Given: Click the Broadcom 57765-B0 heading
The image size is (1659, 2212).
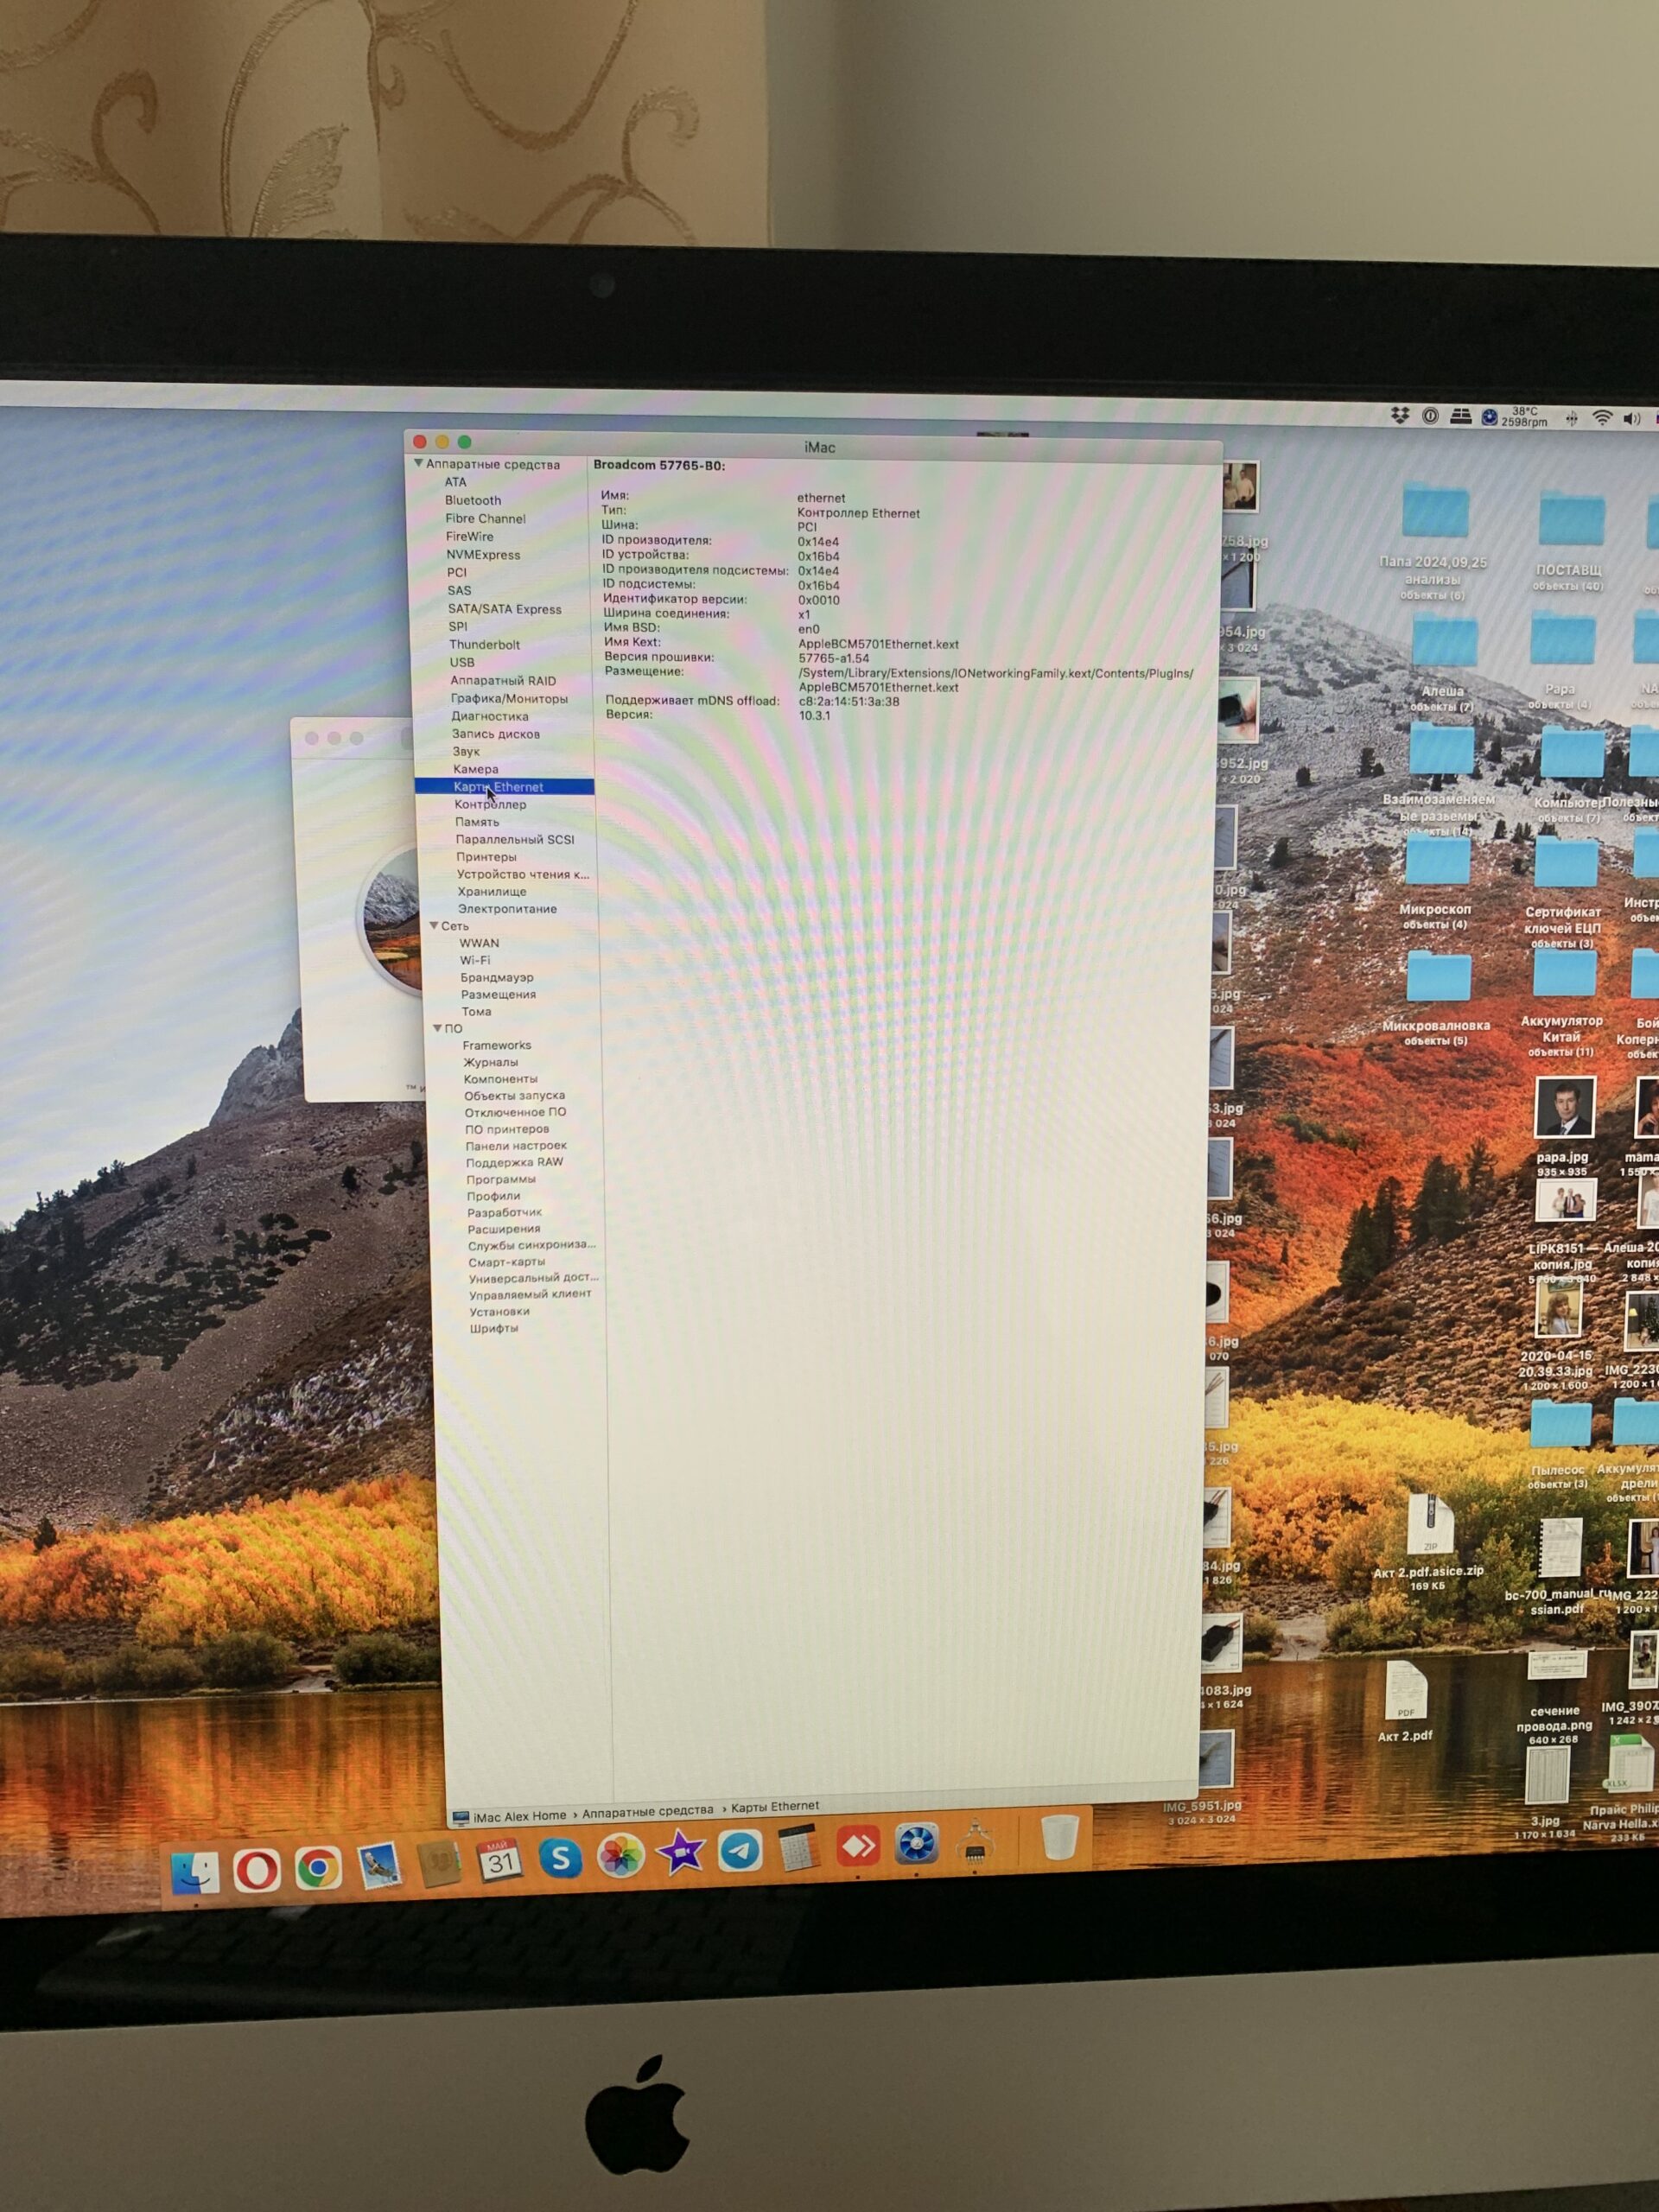Looking at the screenshot, I should click(659, 465).
